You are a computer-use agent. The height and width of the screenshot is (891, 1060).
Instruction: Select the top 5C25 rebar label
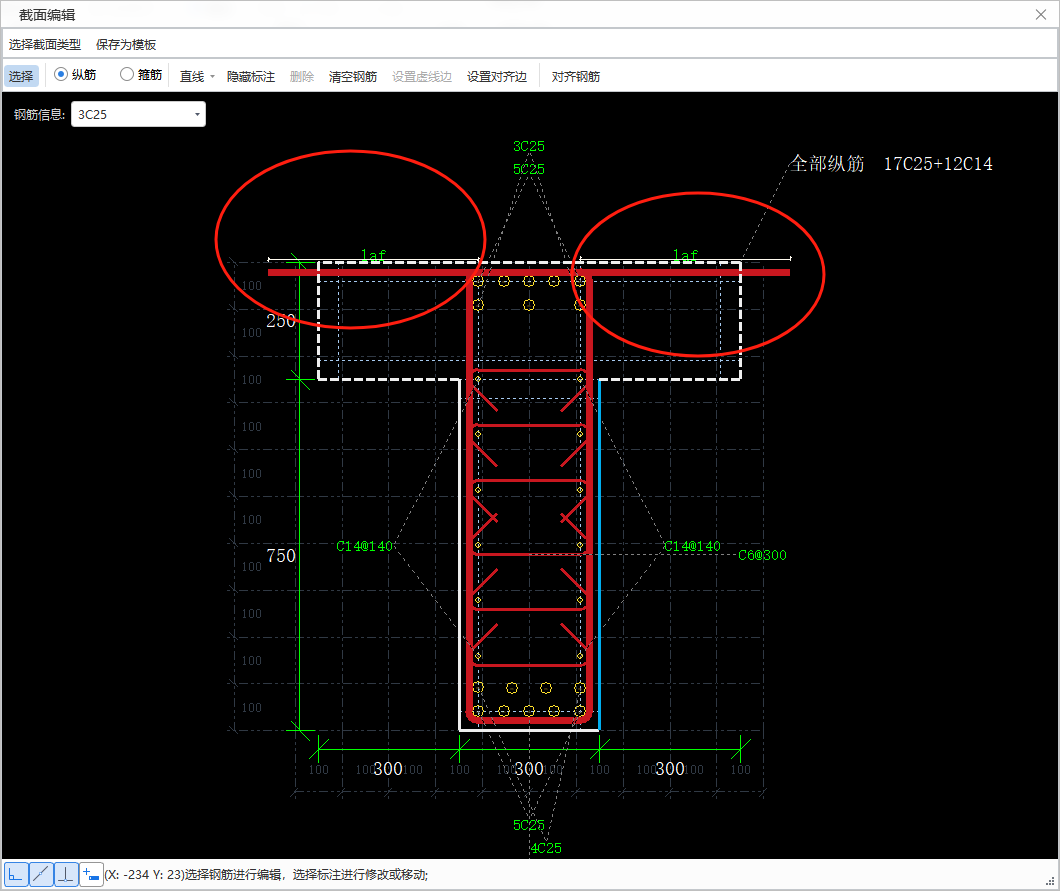(x=529, y=169)
